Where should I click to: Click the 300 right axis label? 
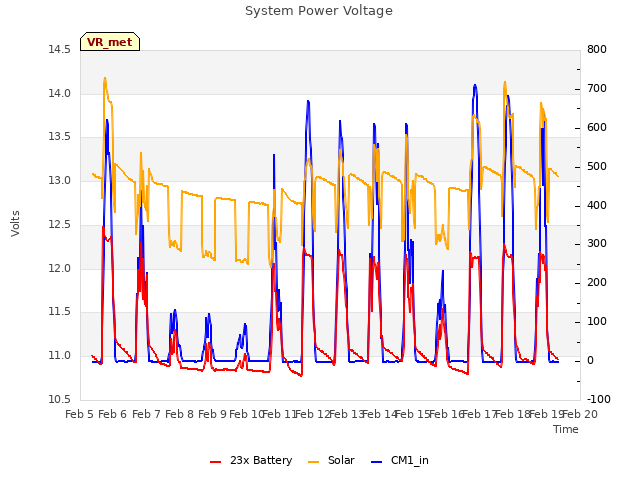(x=597, y=244)
